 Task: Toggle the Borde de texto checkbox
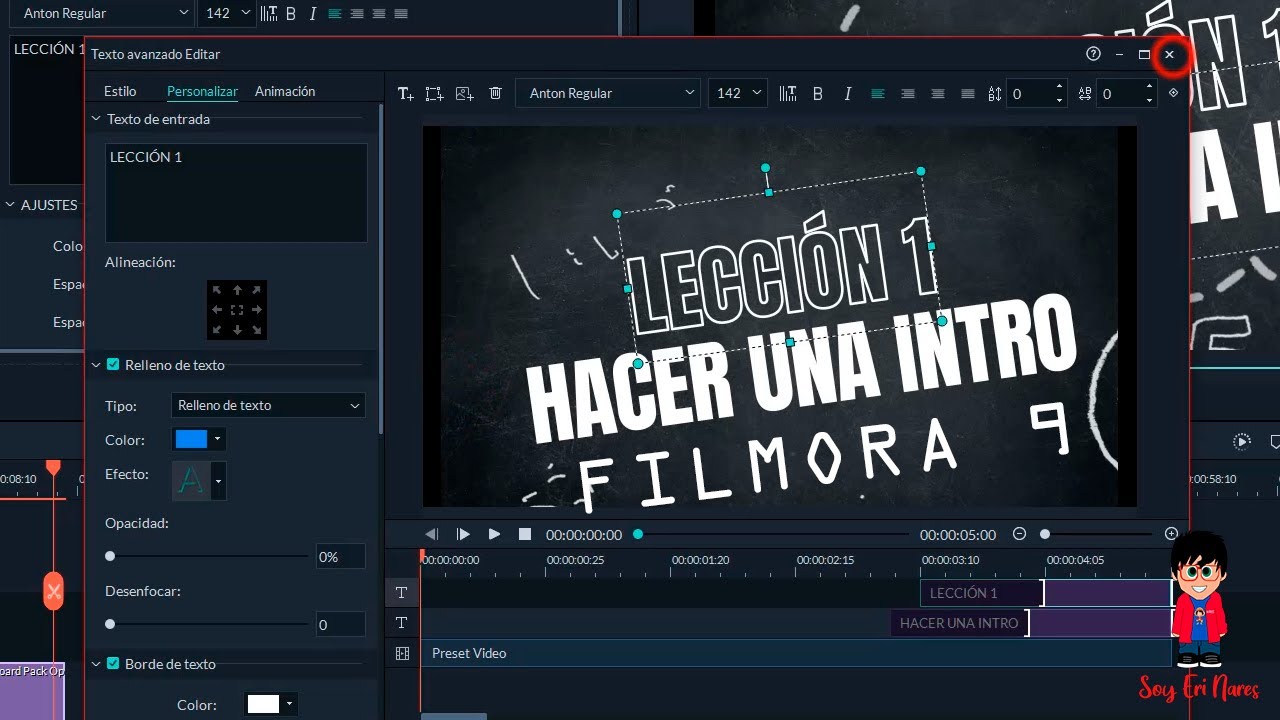pos(113,664)
